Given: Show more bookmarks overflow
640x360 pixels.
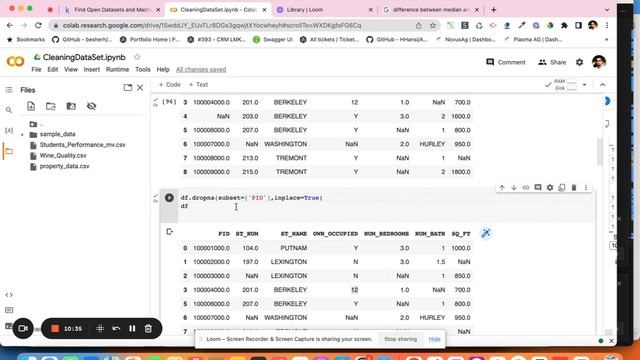Looking at the screenshot, I should (607, 40).
